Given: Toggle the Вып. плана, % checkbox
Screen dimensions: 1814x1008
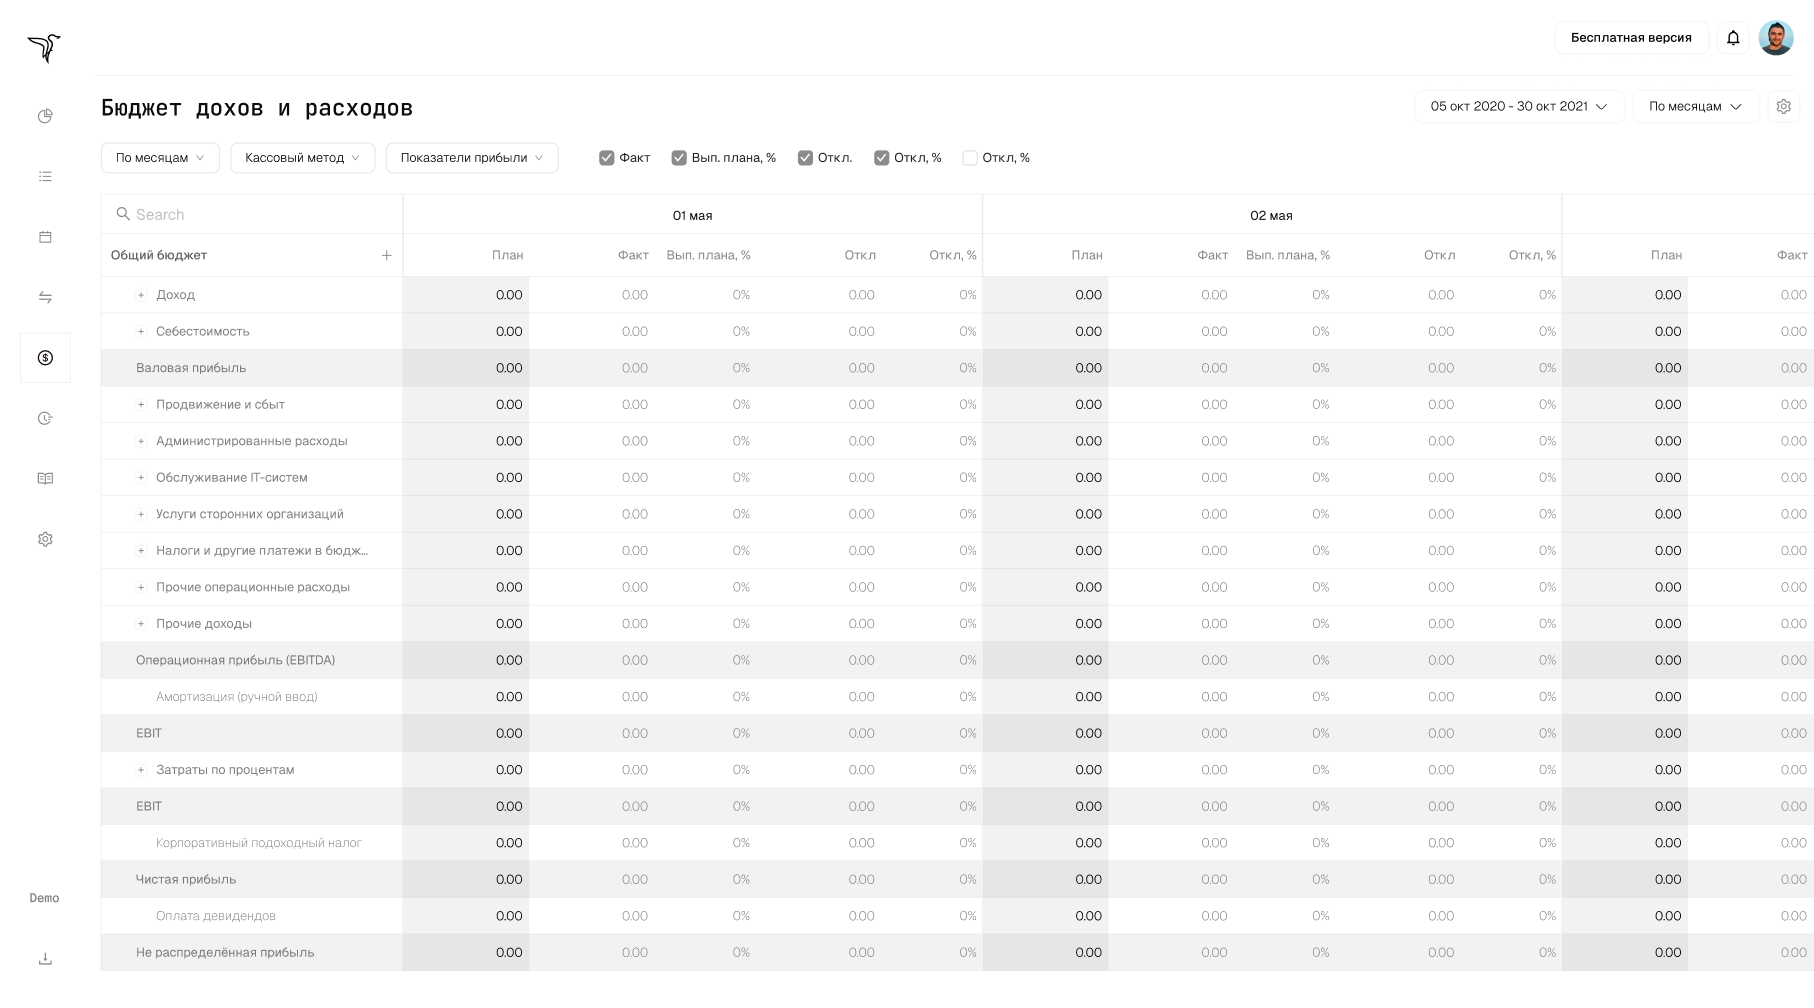Looking at the screenshot, I should pyautogui.click(x=679, y=158).
